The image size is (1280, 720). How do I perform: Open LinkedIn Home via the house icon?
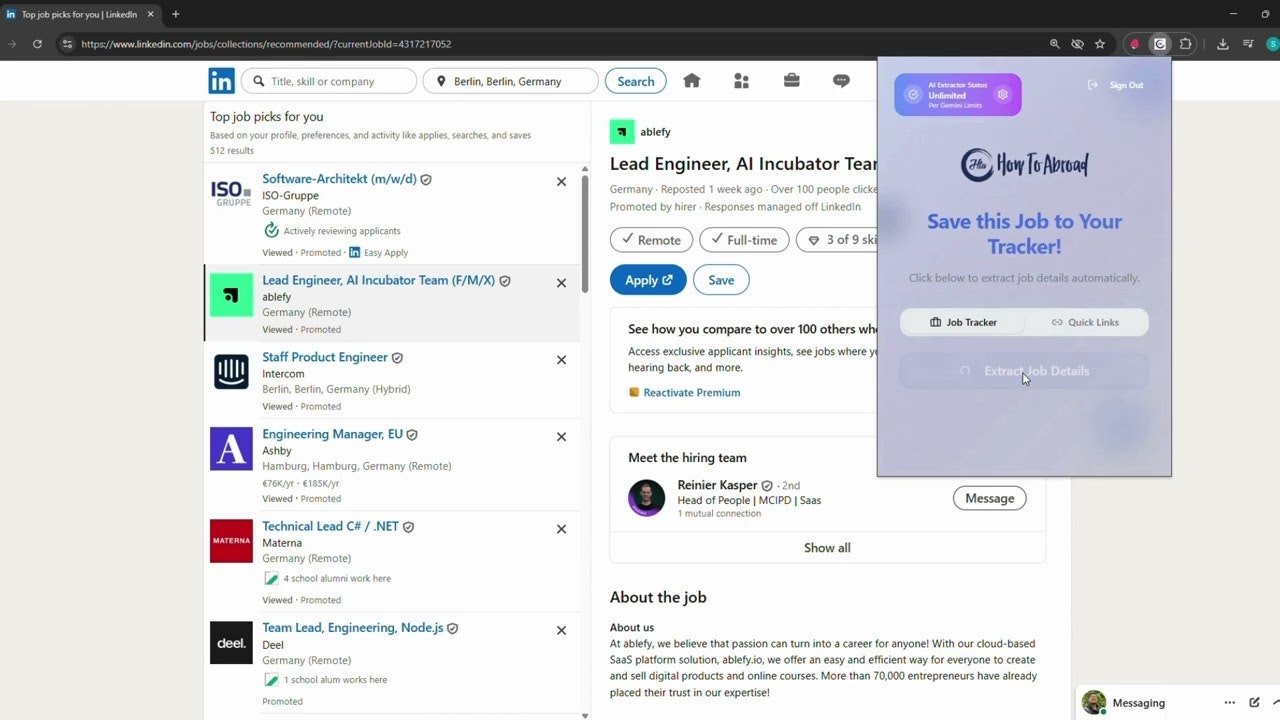[691, 80]
